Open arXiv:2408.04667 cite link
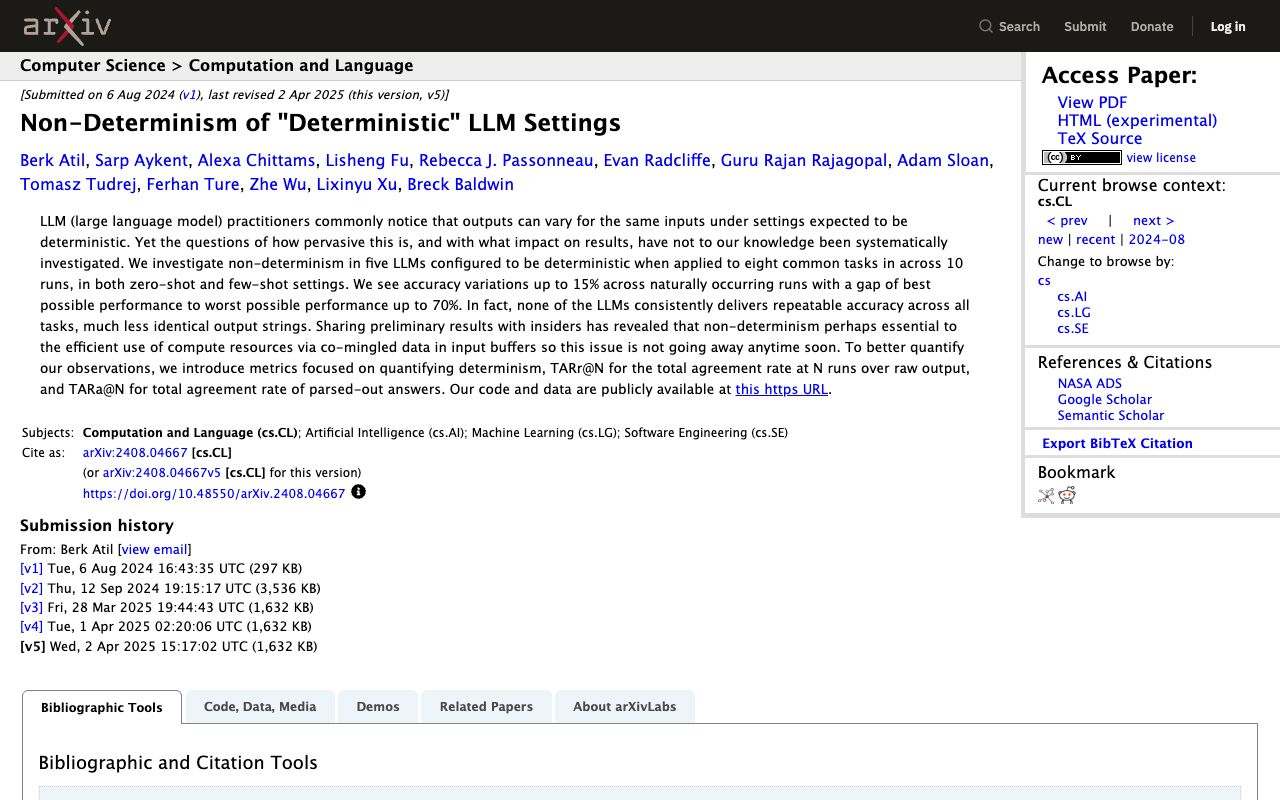Screen dimensions: 1280x800 coord(135,453)
